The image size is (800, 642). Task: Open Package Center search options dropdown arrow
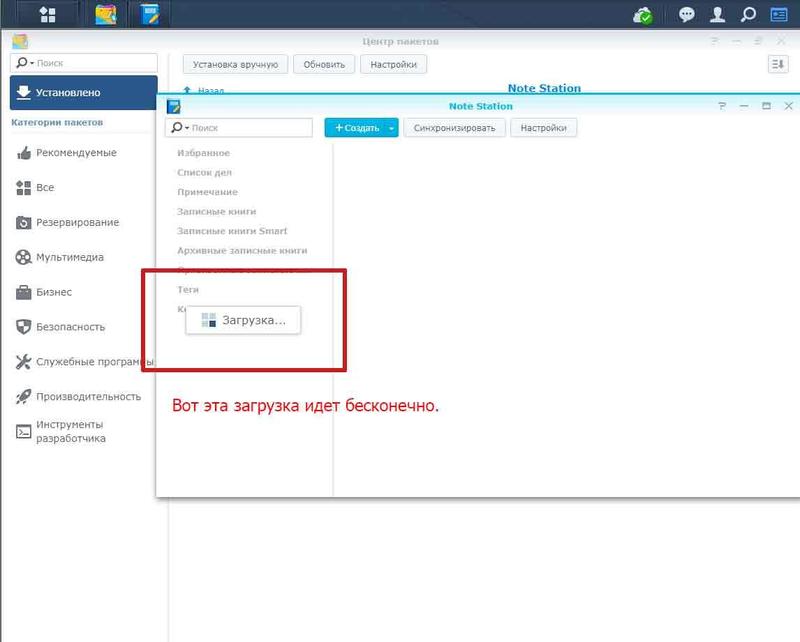click(x=32, y=63)
